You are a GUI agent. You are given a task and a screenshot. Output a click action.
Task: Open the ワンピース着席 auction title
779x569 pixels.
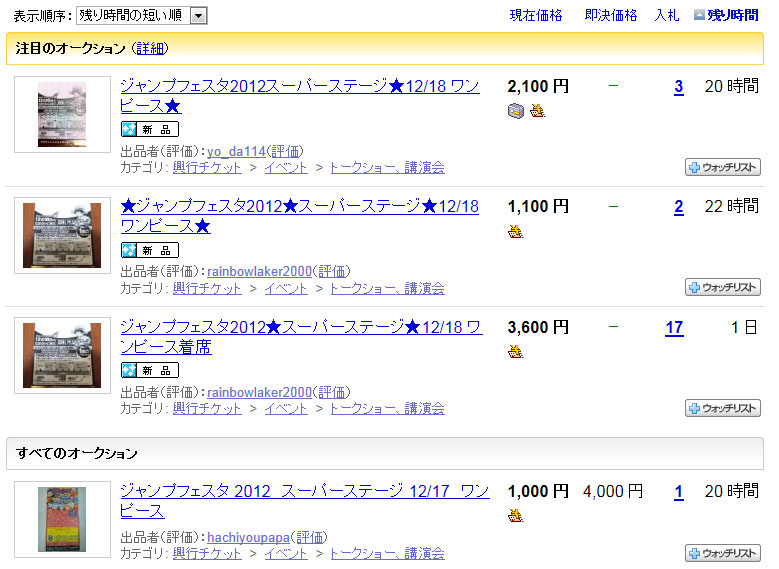(x=301, y=336)
